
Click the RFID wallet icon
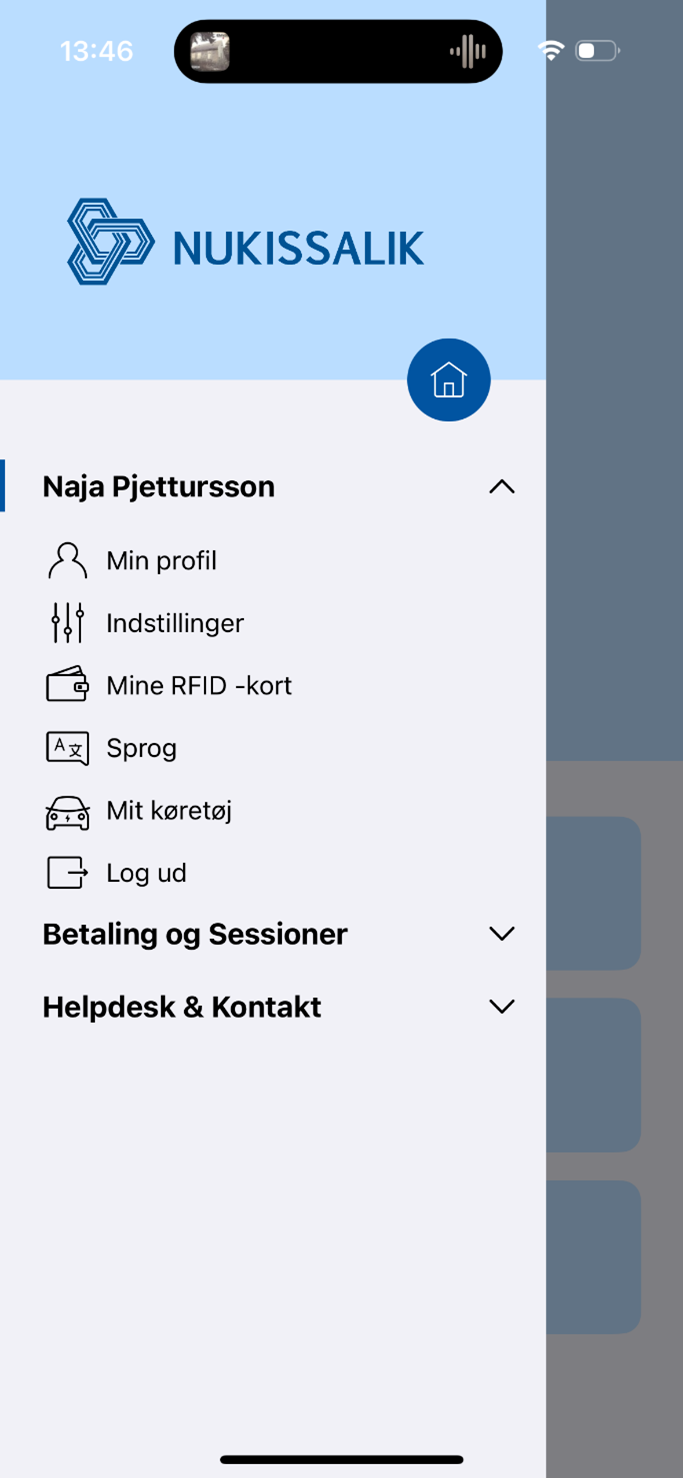(x=67, y=686)
